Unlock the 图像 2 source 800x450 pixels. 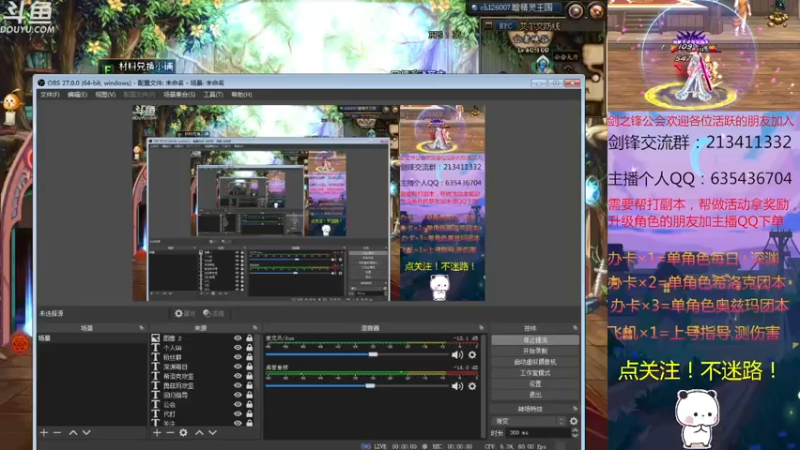249,338
